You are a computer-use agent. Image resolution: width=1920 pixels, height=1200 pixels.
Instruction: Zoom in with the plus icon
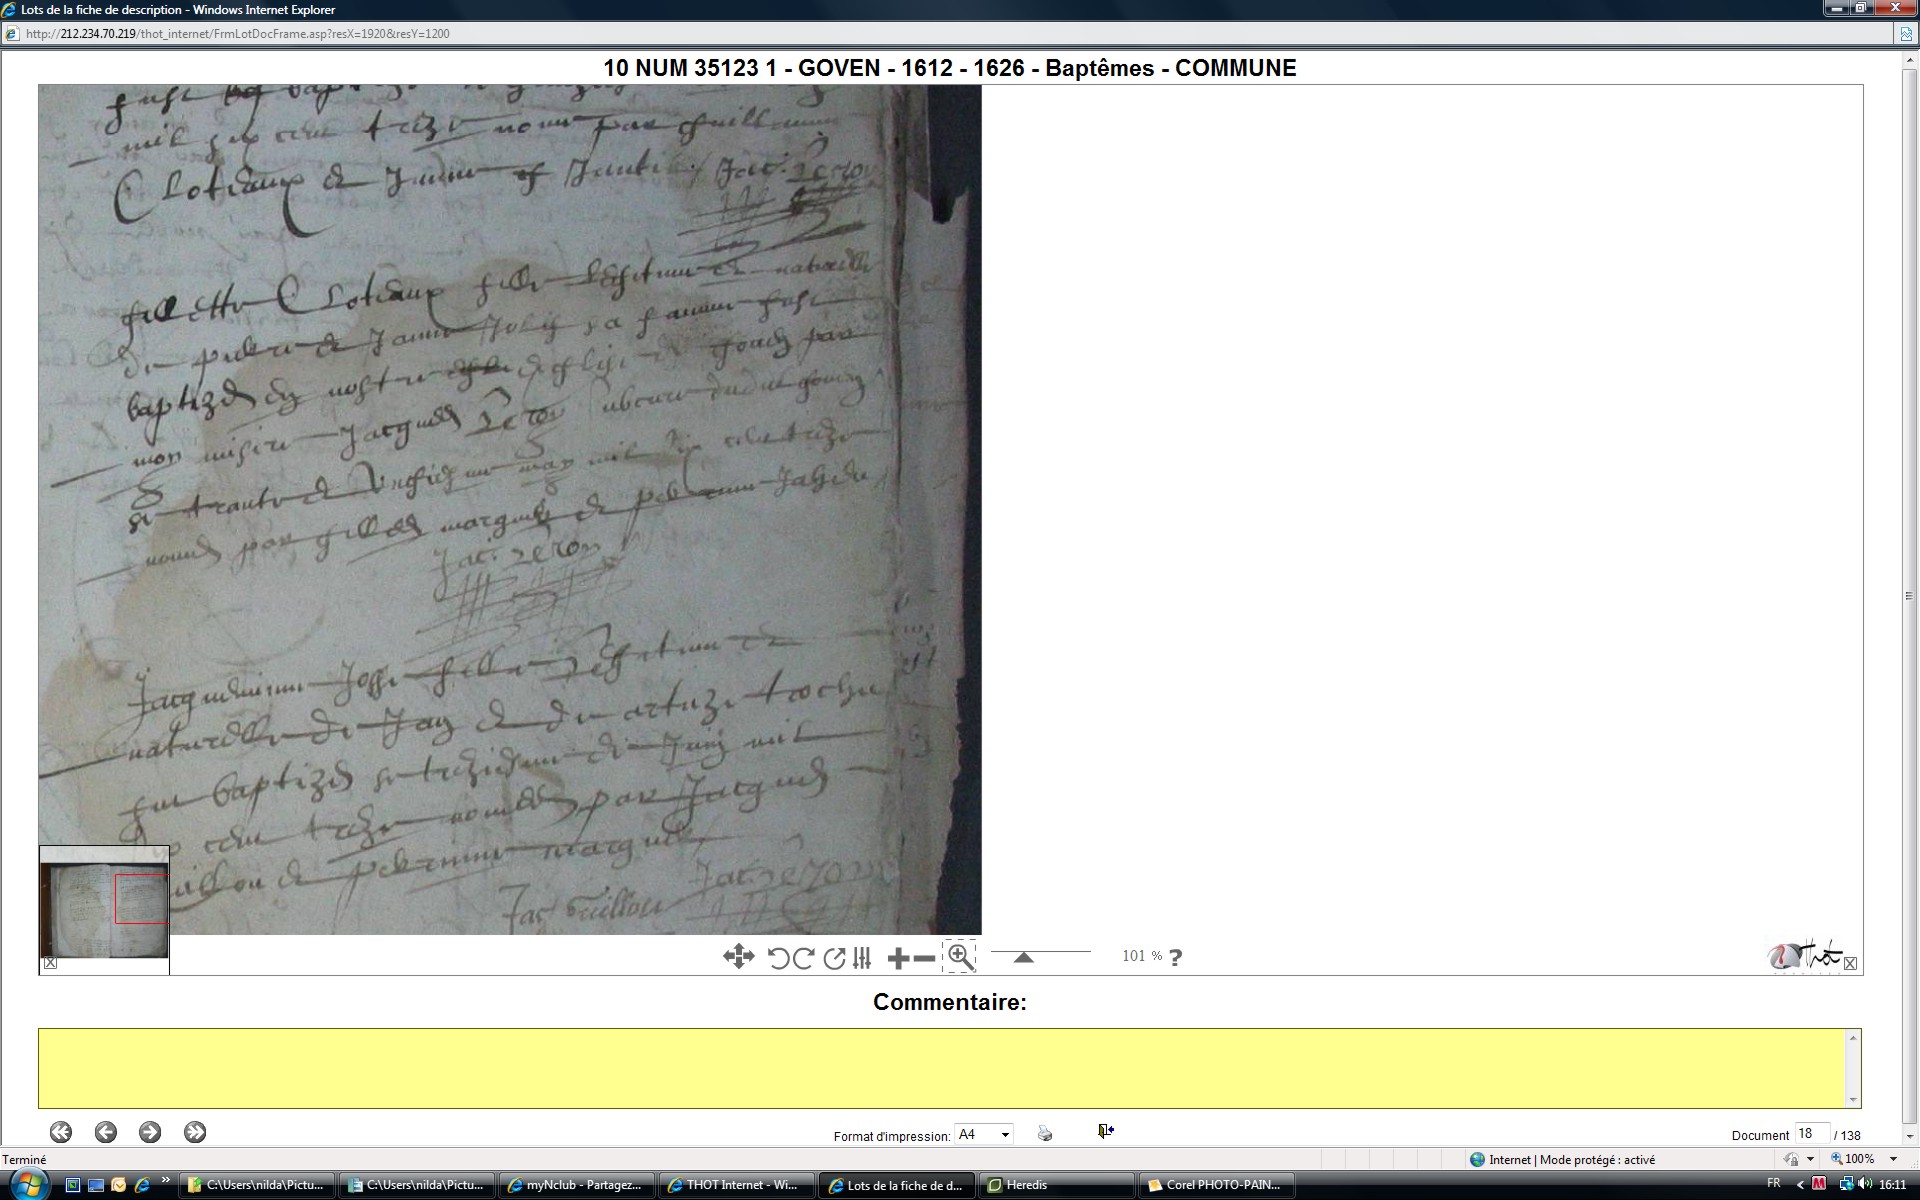tap(897, 958)
